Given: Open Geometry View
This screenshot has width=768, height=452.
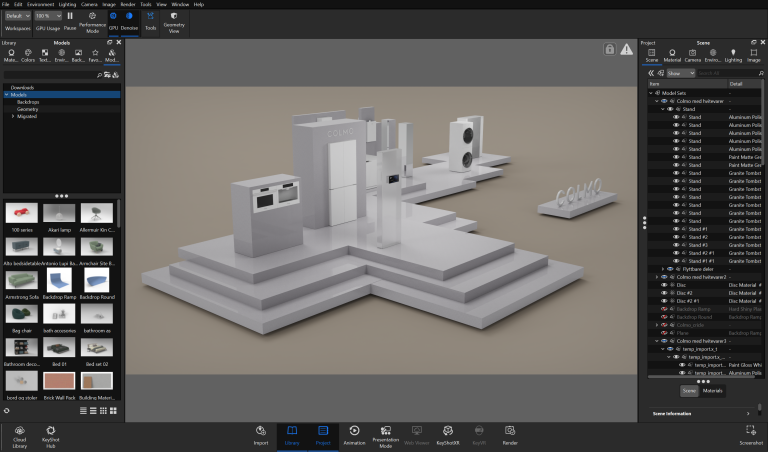Looking at the screenshot, I should tap(174, 17).
